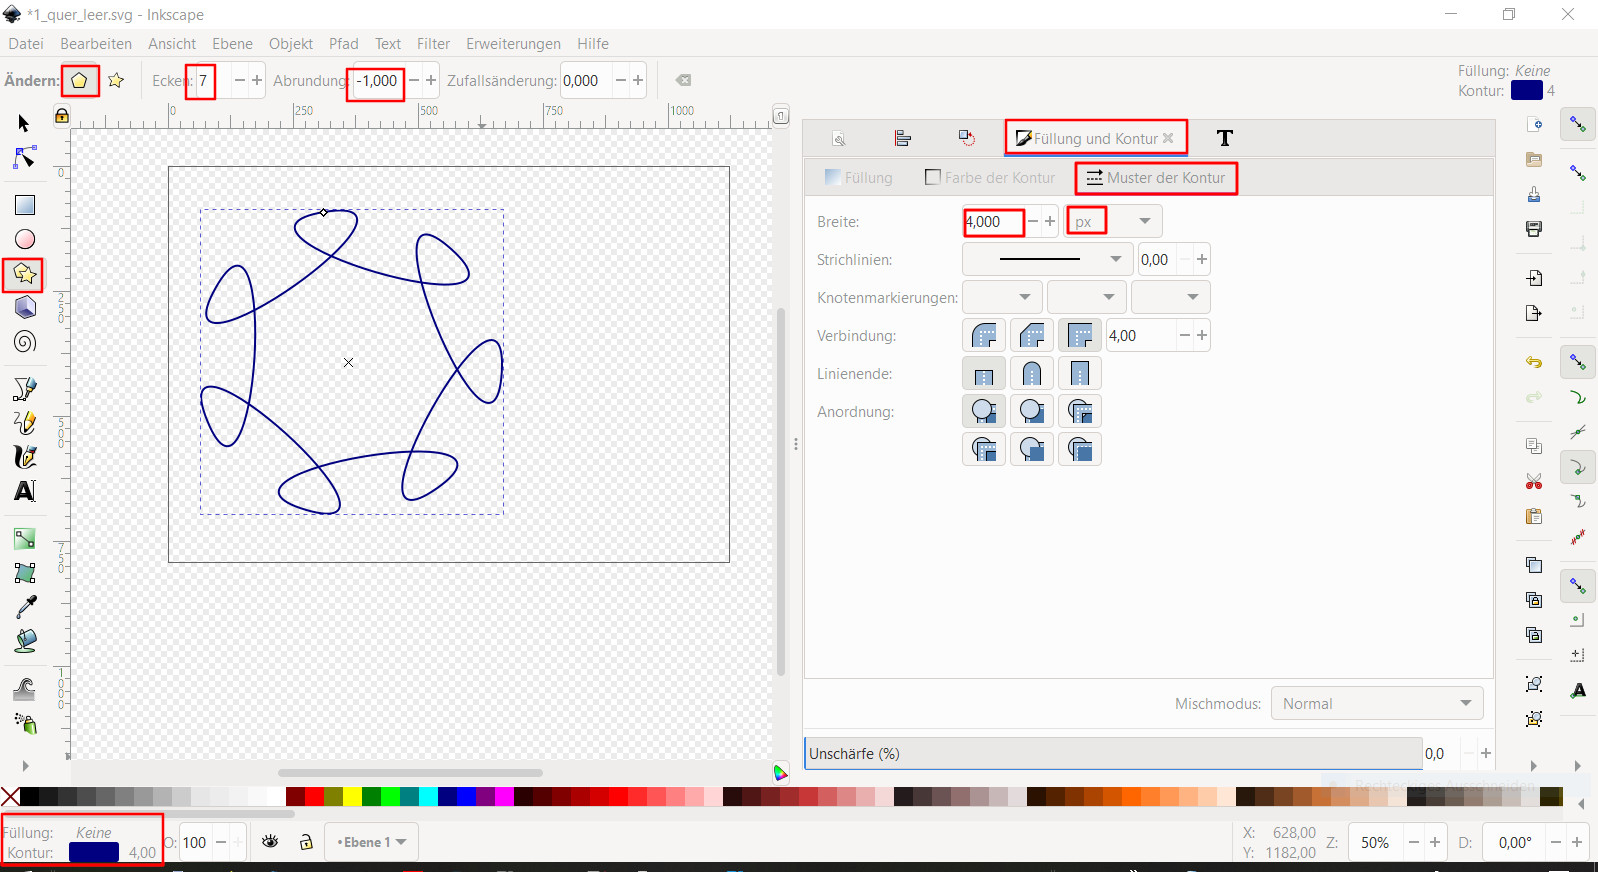
Task: Increase the zoom percentage
Action: pos(1435,842)
